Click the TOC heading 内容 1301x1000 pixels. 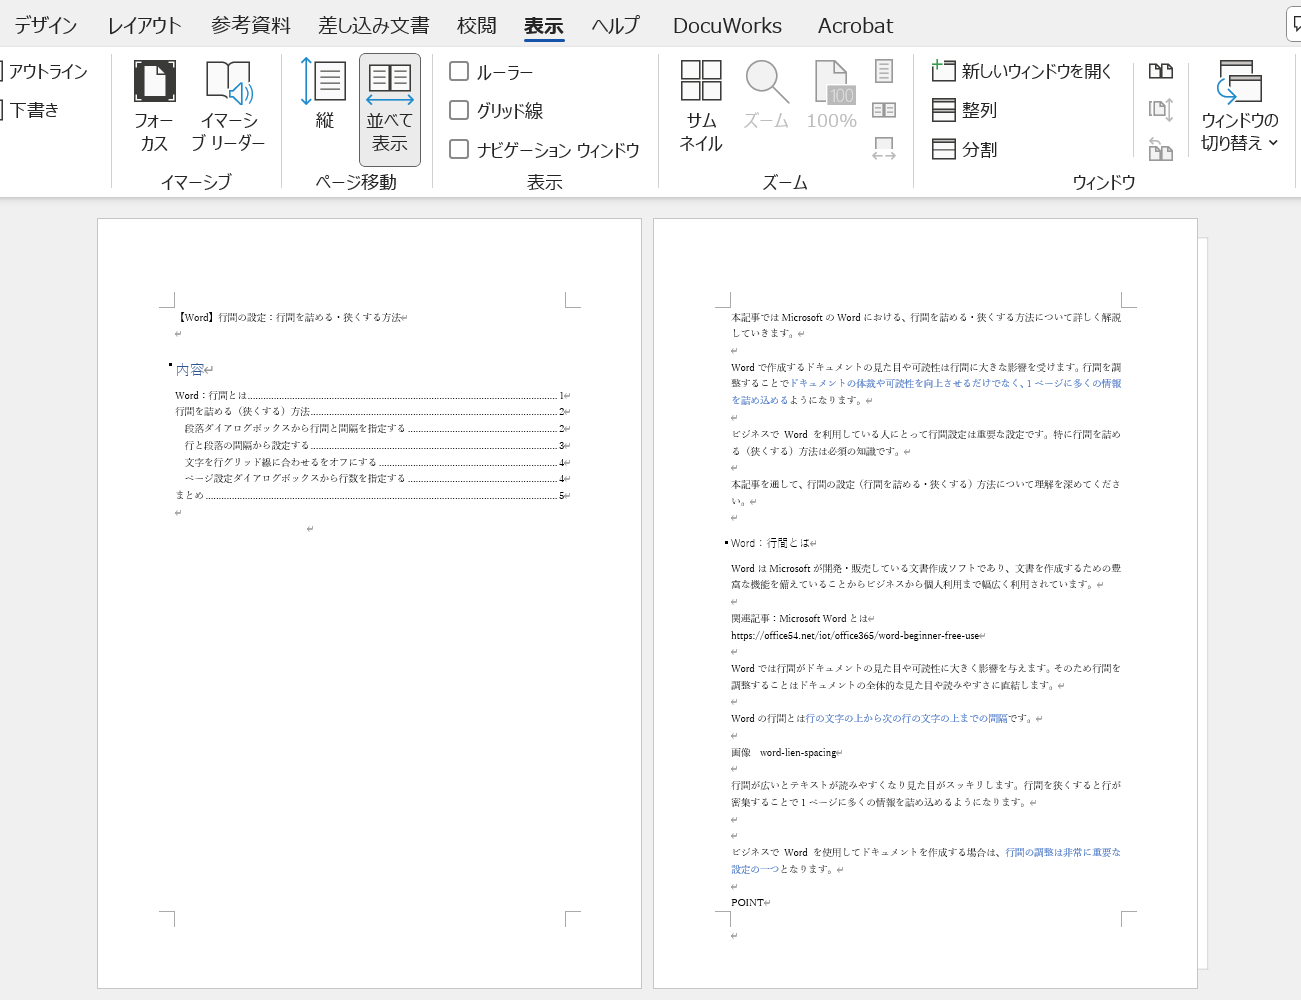tap(189, 369)
